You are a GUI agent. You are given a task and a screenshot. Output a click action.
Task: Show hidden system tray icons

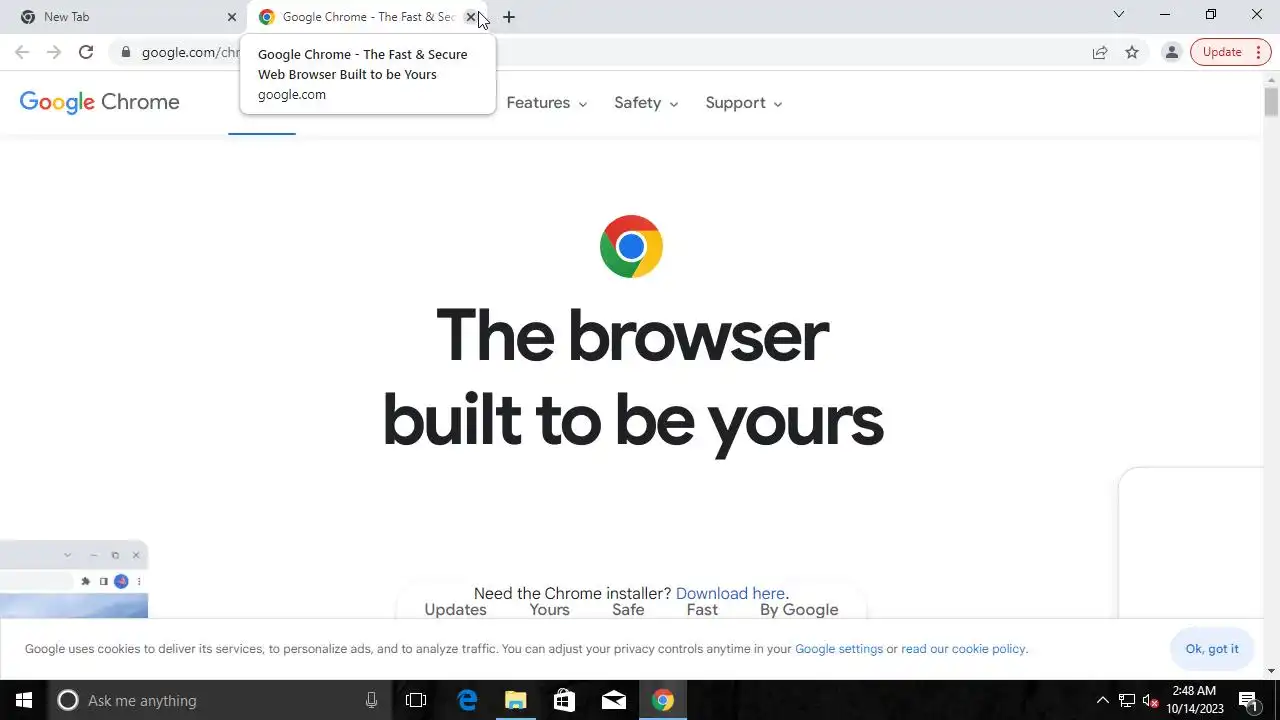1103,700
